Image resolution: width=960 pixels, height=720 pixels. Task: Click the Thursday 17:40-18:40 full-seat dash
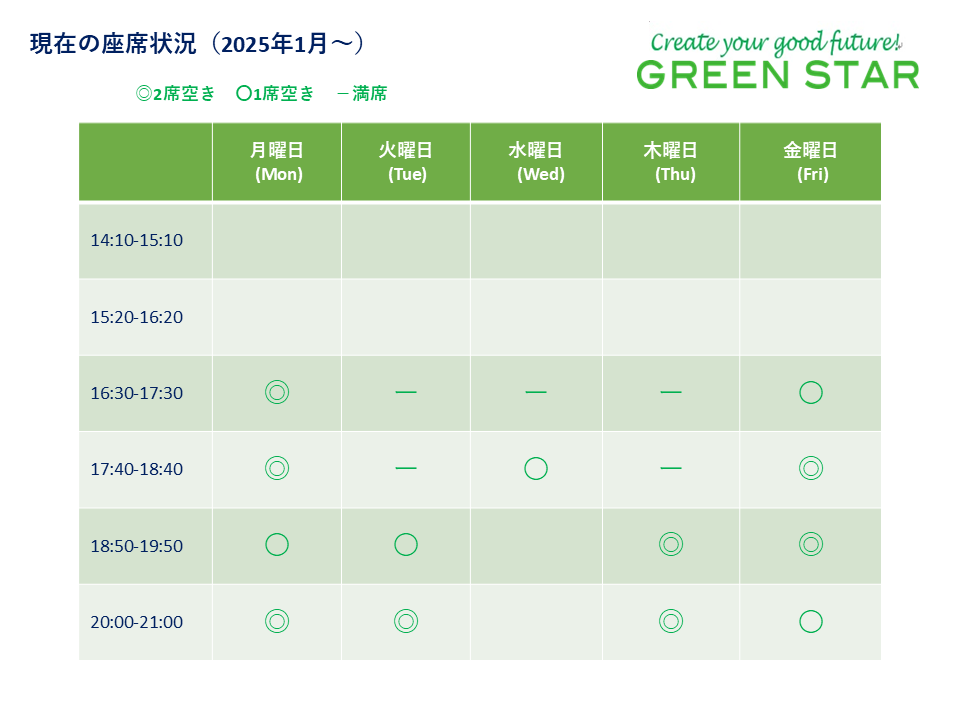pyautogui.click(x=671, y=468)
